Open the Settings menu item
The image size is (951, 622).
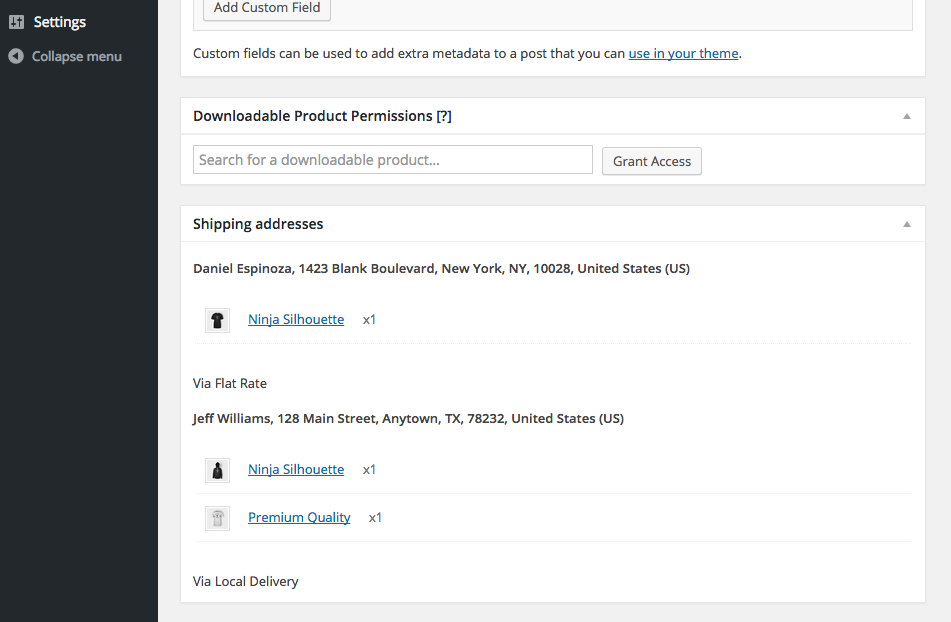[x=60, y=22]
